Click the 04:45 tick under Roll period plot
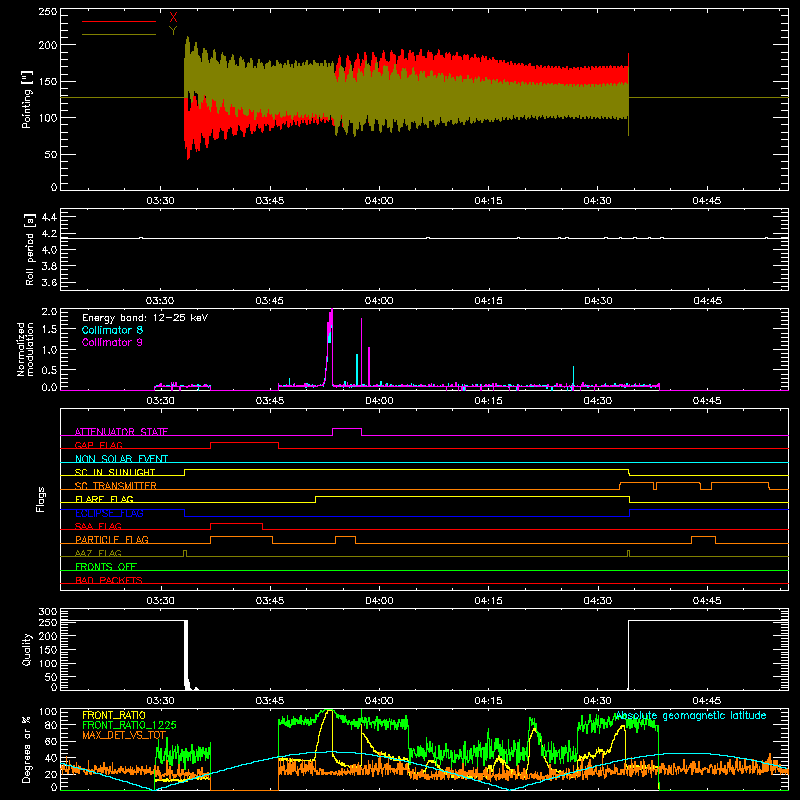800x800 pixels. pos(707,301)
